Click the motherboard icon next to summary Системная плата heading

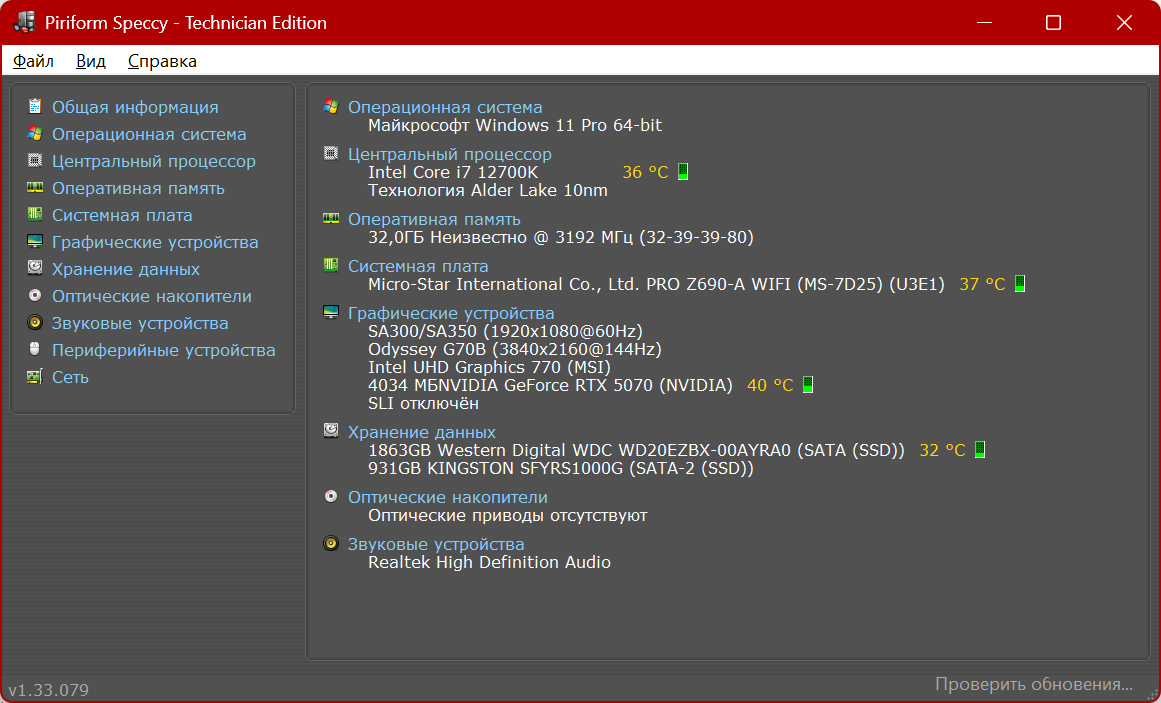(x=331, y=265)
